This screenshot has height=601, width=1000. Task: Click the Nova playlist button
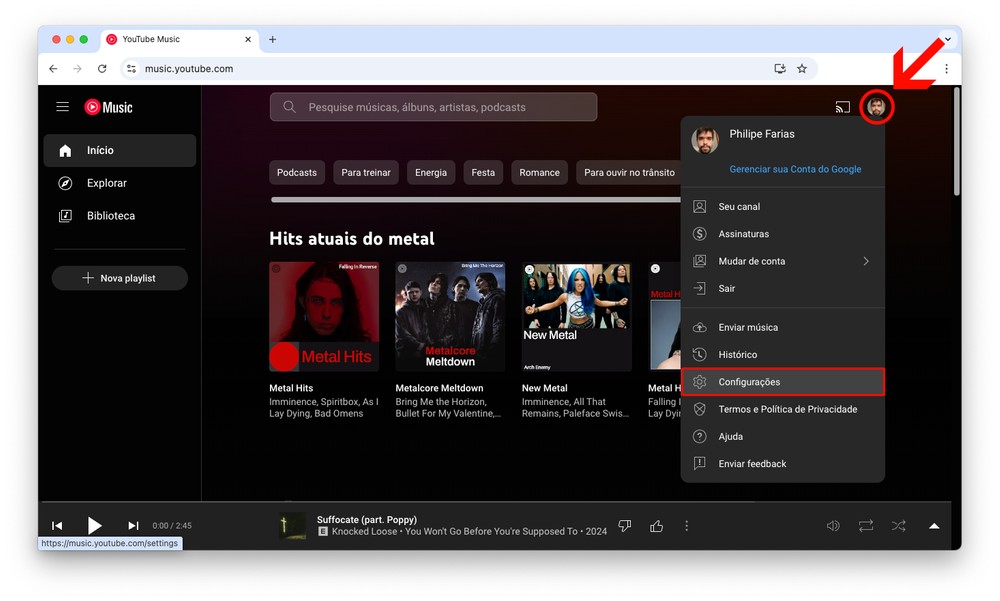[119, 278]
